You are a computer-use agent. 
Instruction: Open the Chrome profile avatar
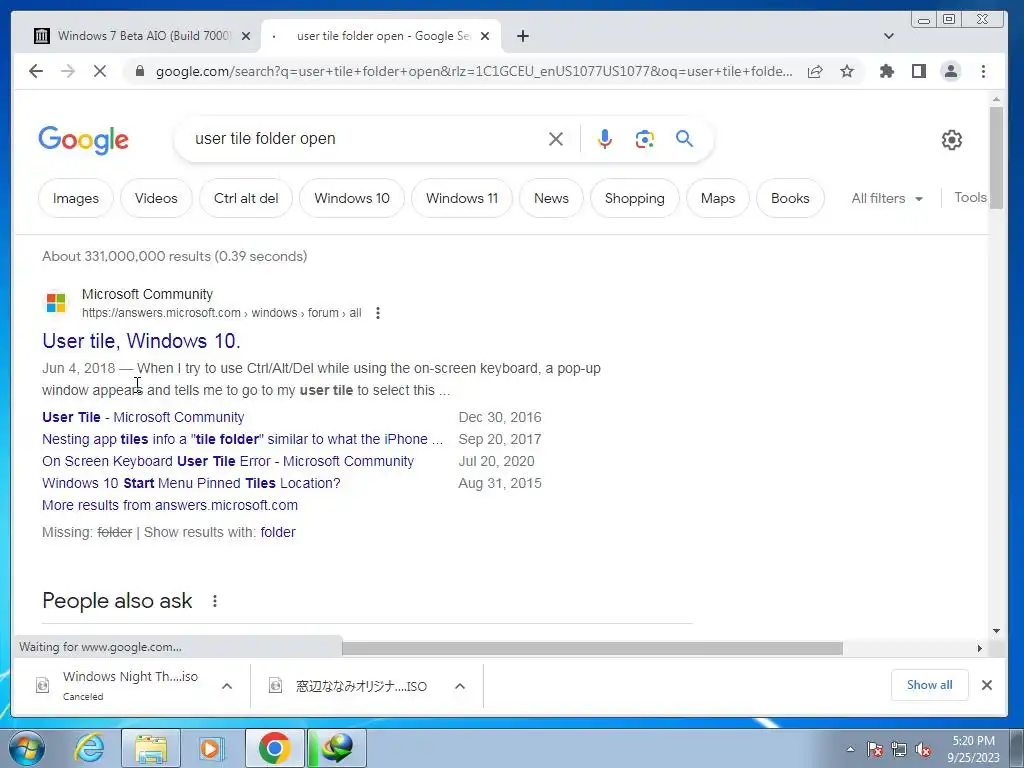coord(951,71)
